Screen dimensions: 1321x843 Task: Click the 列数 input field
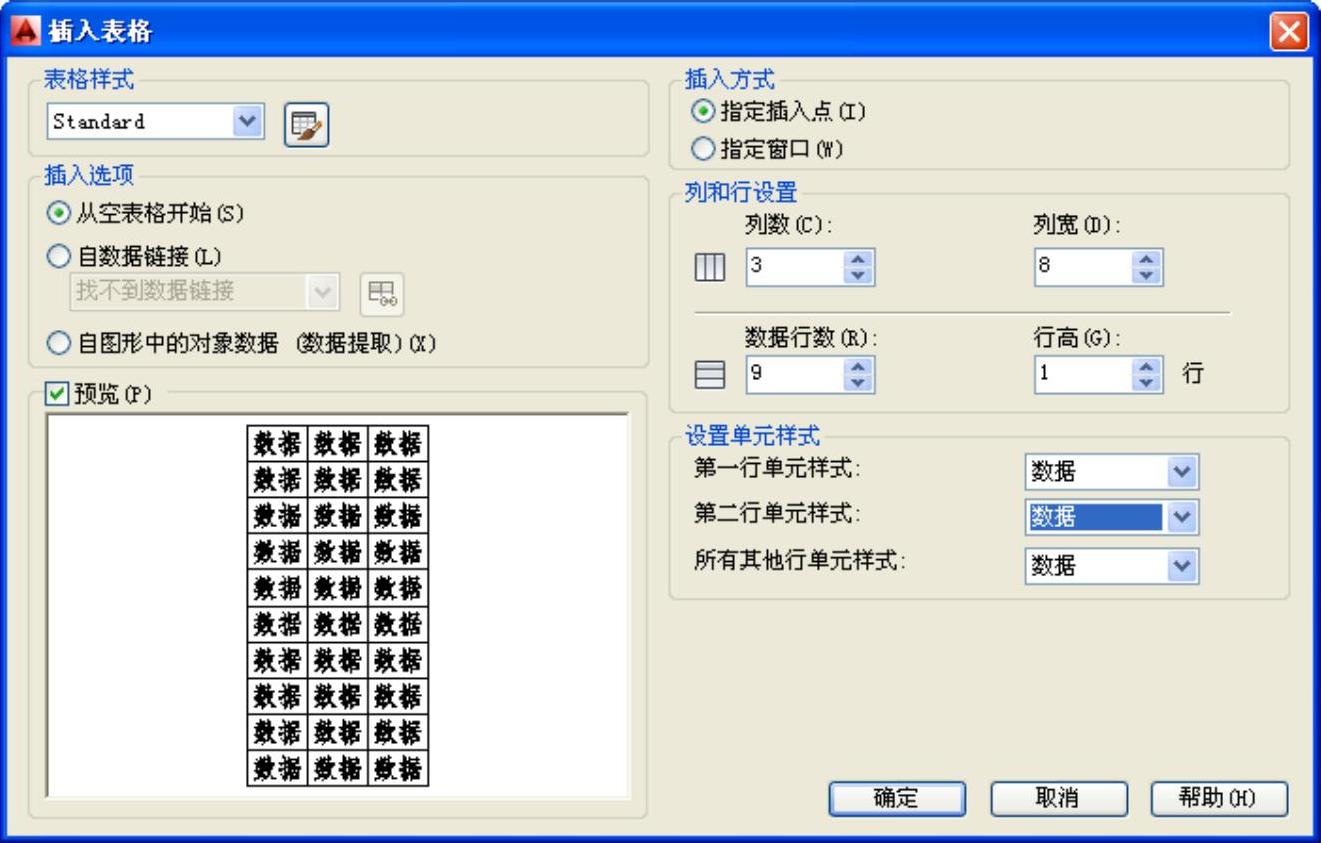pyautogui.click(x=797, y=268)
